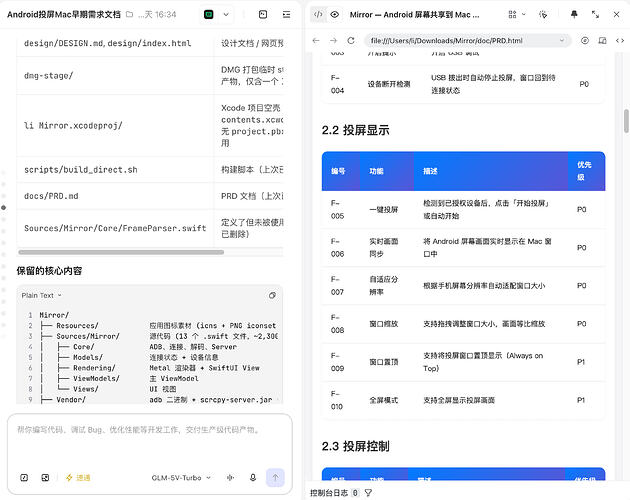Copy the code block contents
This screenshot has width=630, height=500.
[x=272, y=295]
